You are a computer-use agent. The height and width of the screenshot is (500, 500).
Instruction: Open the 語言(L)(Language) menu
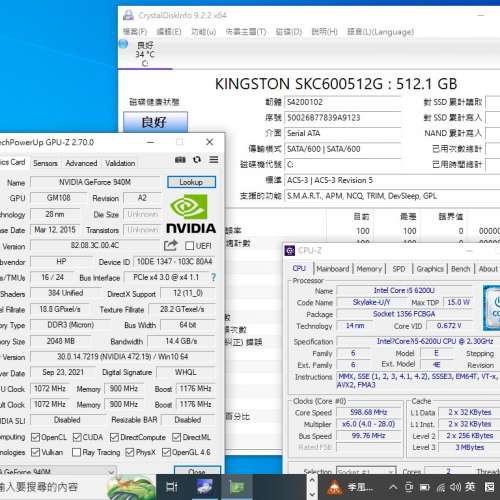click(381, 32)
